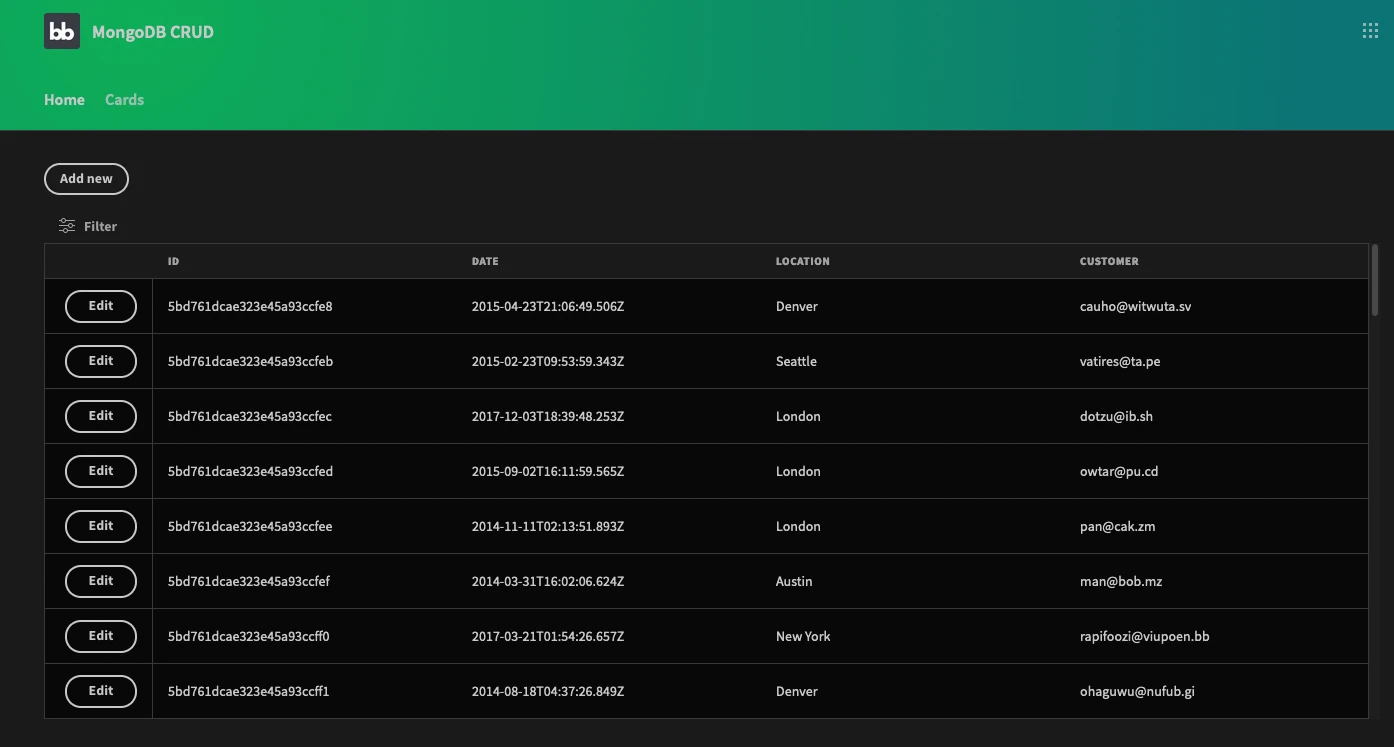The width and height of the screenshot is (1394, 747).
Task: Click the Budibase bb logo icon
Action: point(62,31)
